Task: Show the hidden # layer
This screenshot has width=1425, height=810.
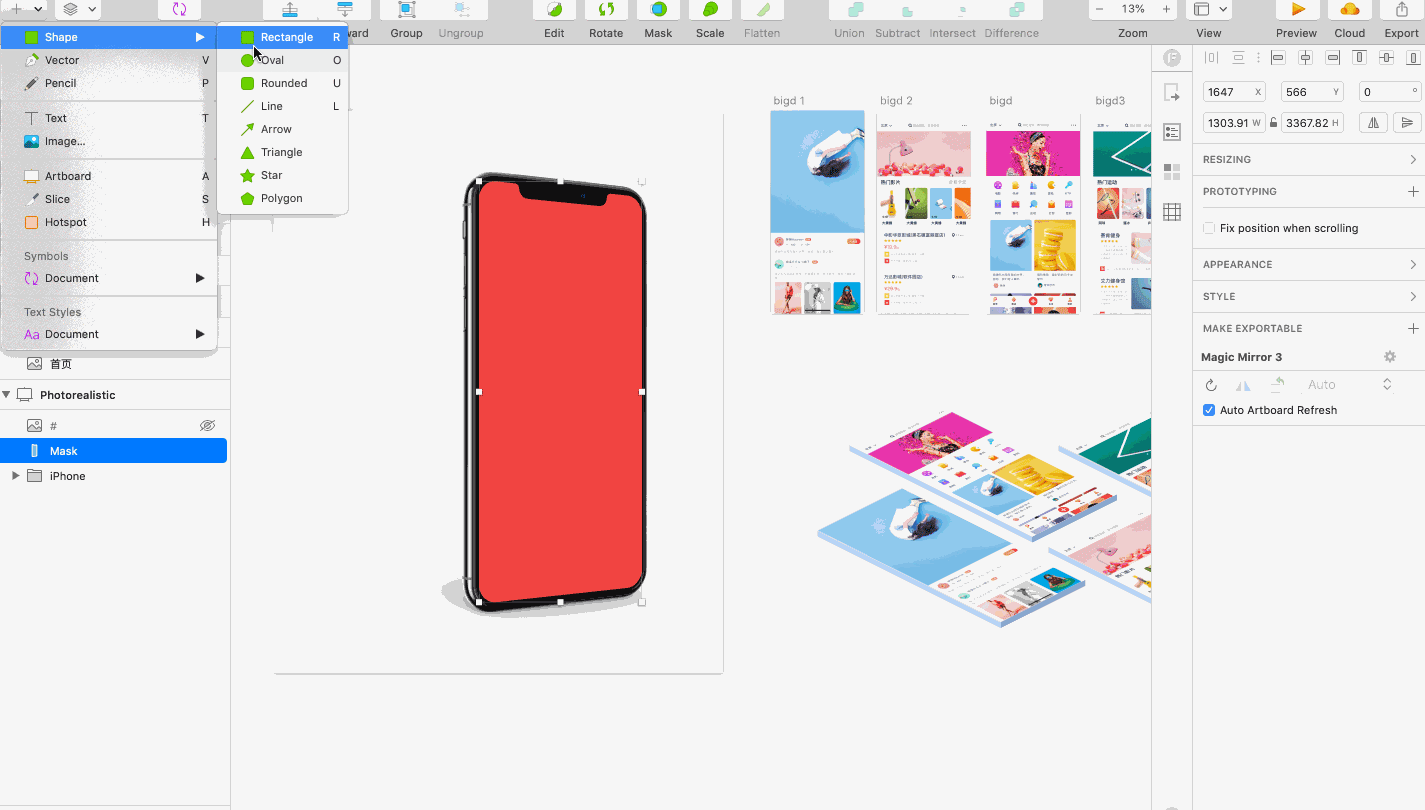Action: click(x=207, y=426)
